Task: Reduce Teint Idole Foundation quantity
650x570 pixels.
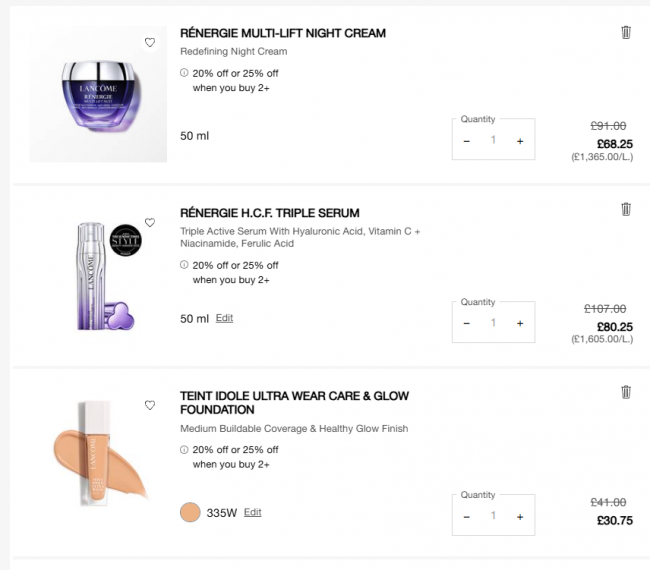Action: (x=467, y=517)
